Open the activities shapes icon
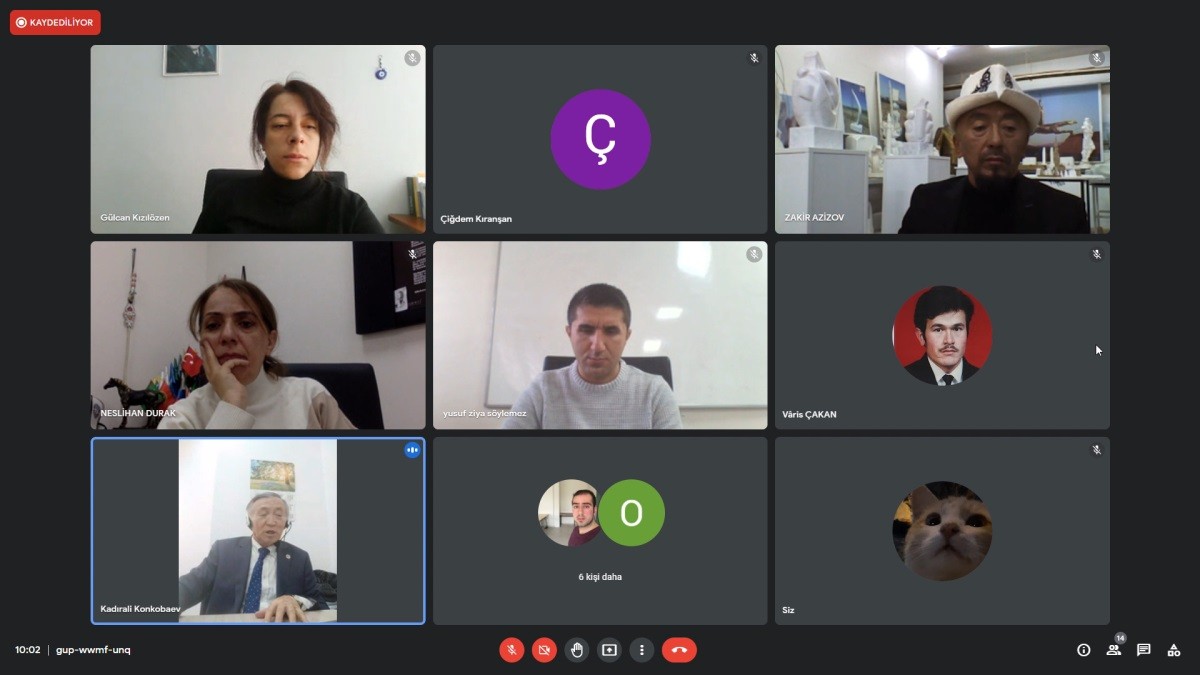1200x675 pixels. tap(1174, 650)
